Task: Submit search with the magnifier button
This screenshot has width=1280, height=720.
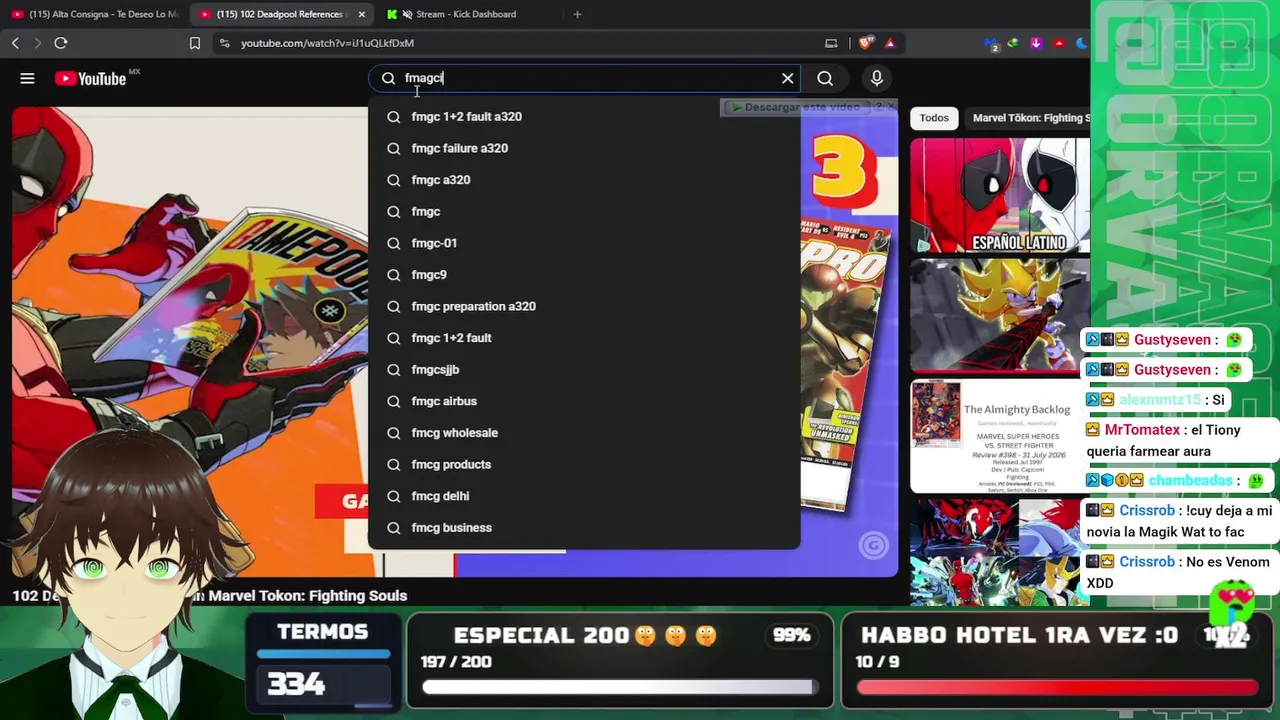Action: tap(825, 78)
